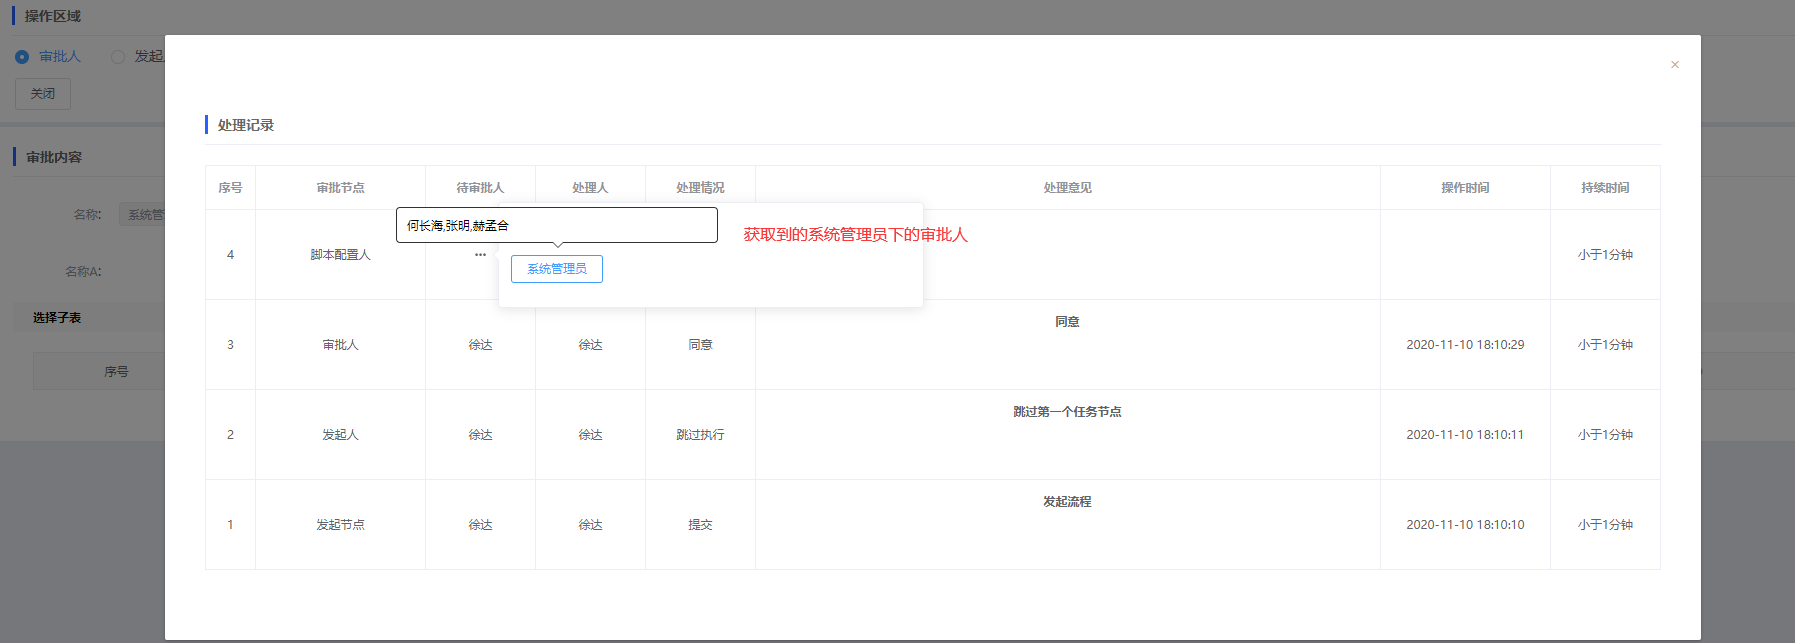This screenshot has height=643, width=1795.
Task: Click the 选择子表 section tab
Action: point(57,318)
